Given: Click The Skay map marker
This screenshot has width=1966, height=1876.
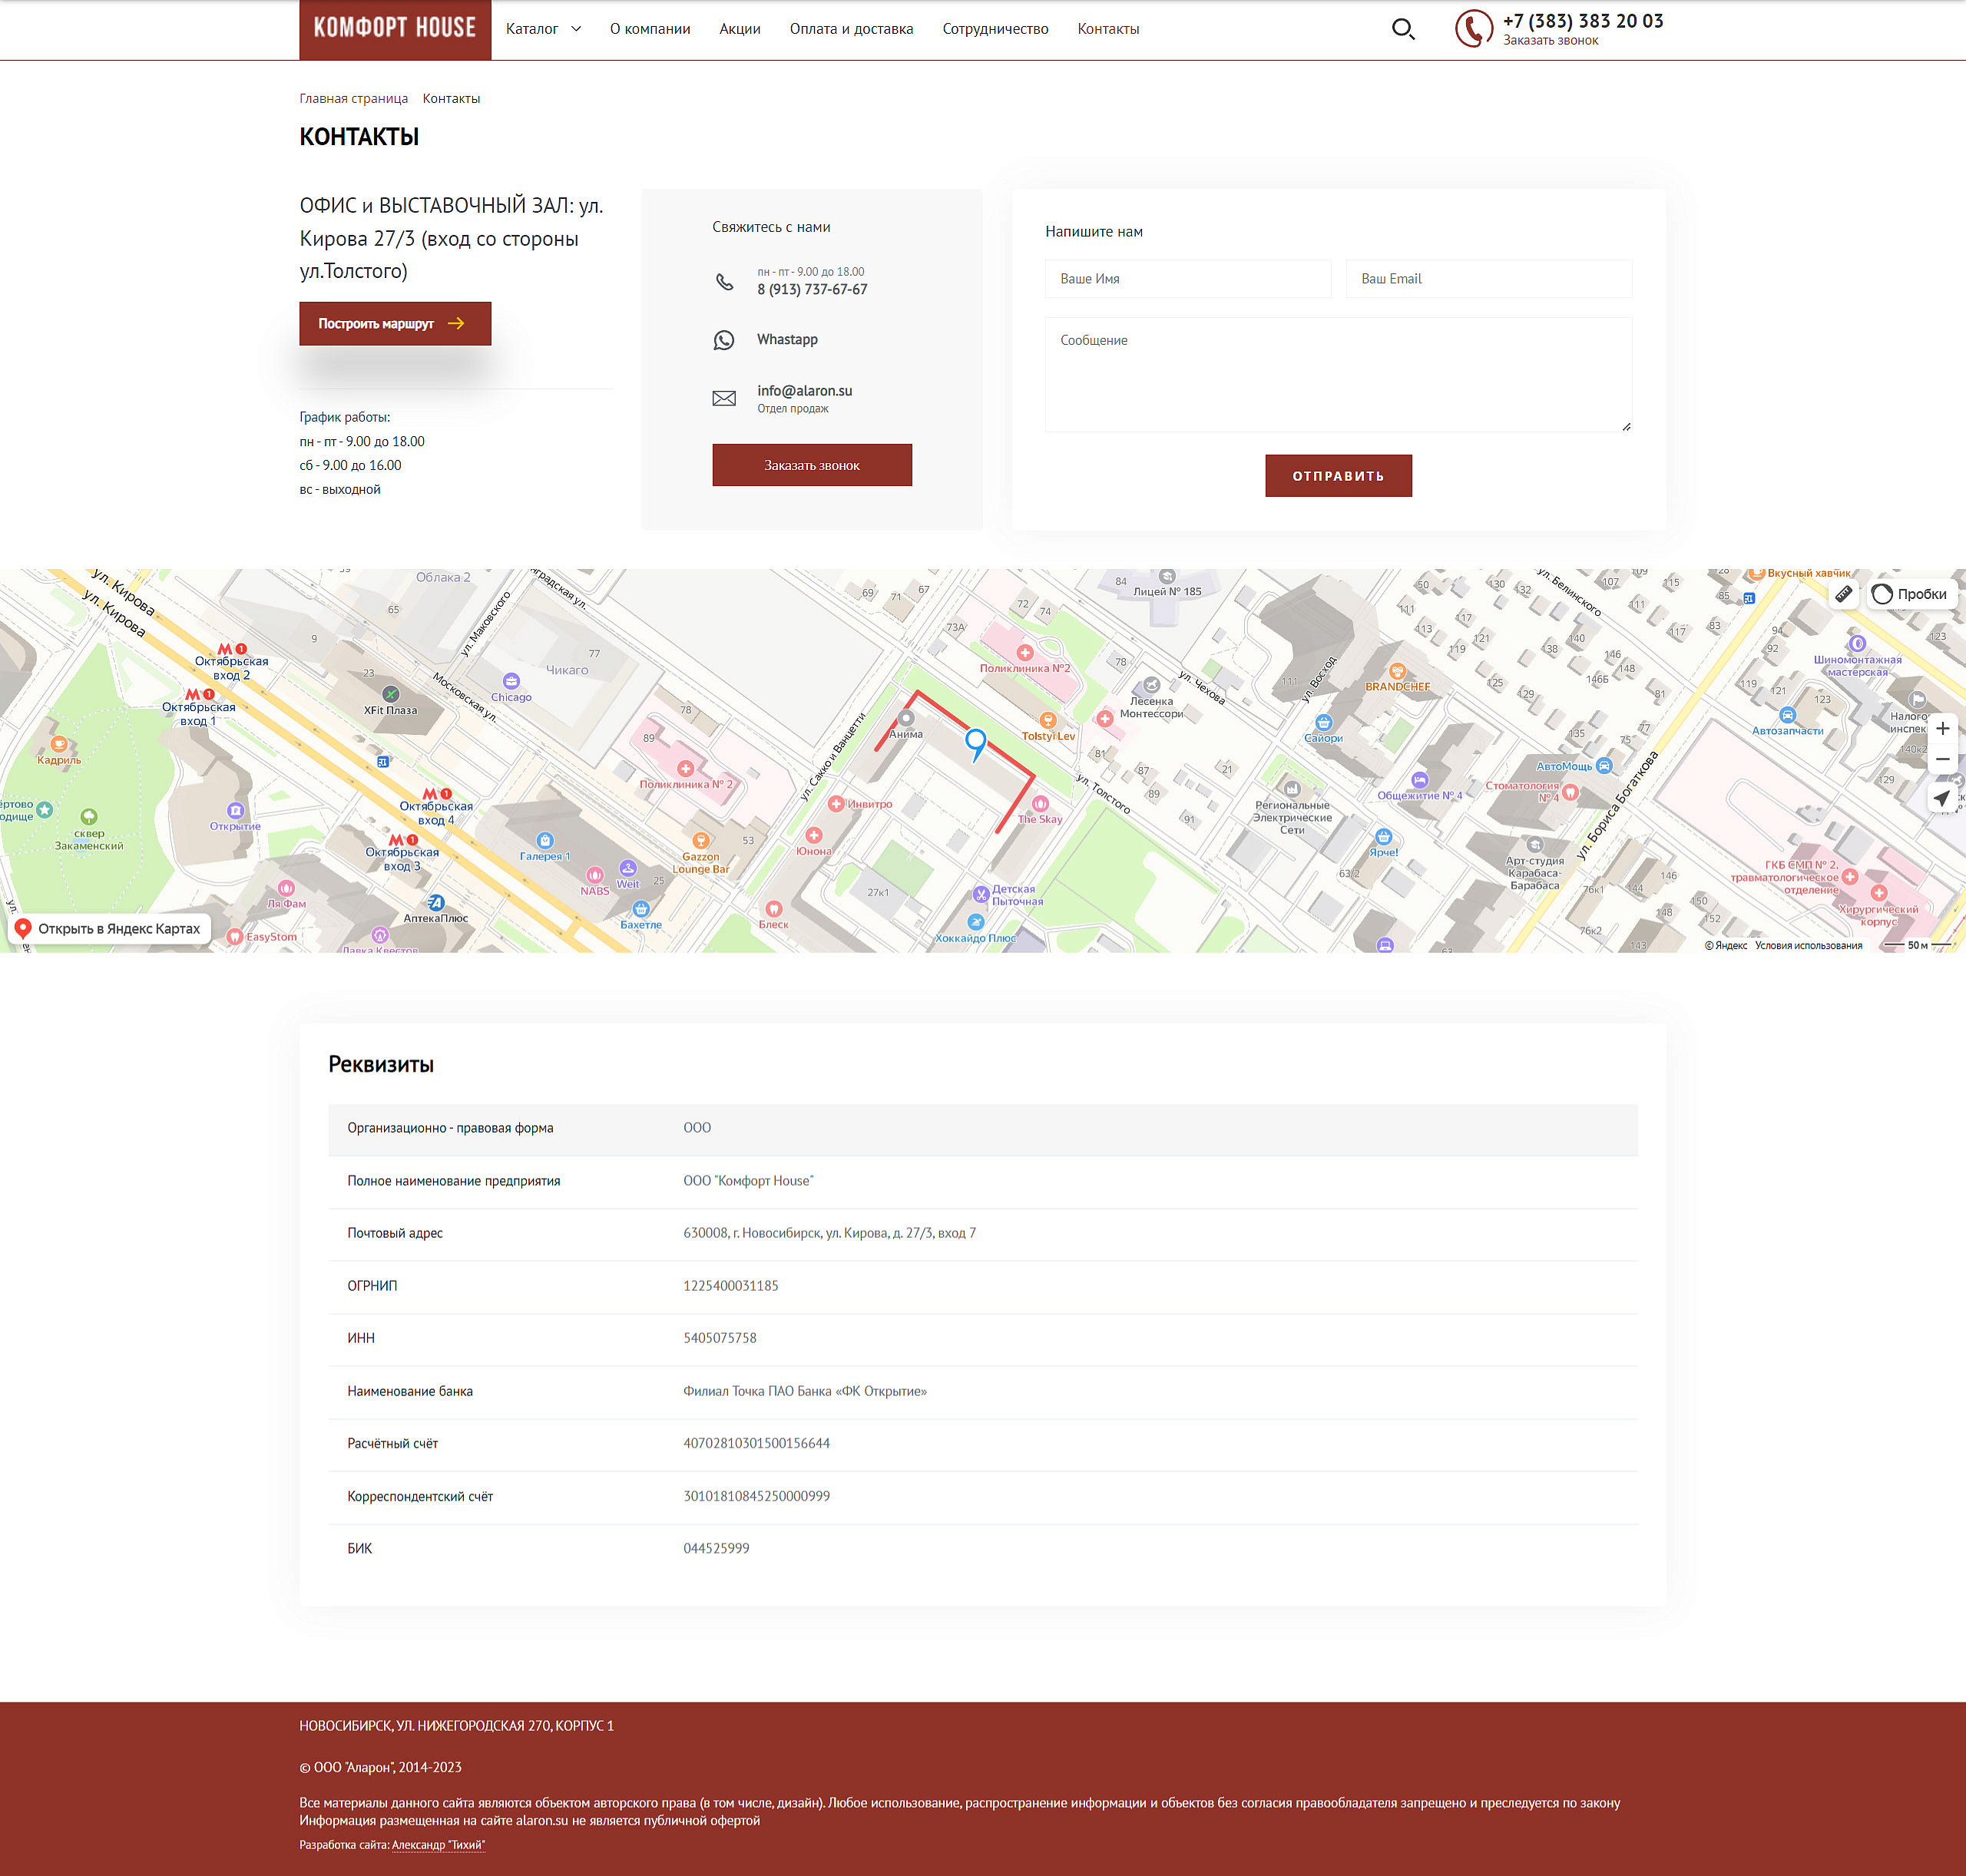Looking at the screenshot, I should coord(1040,803).
